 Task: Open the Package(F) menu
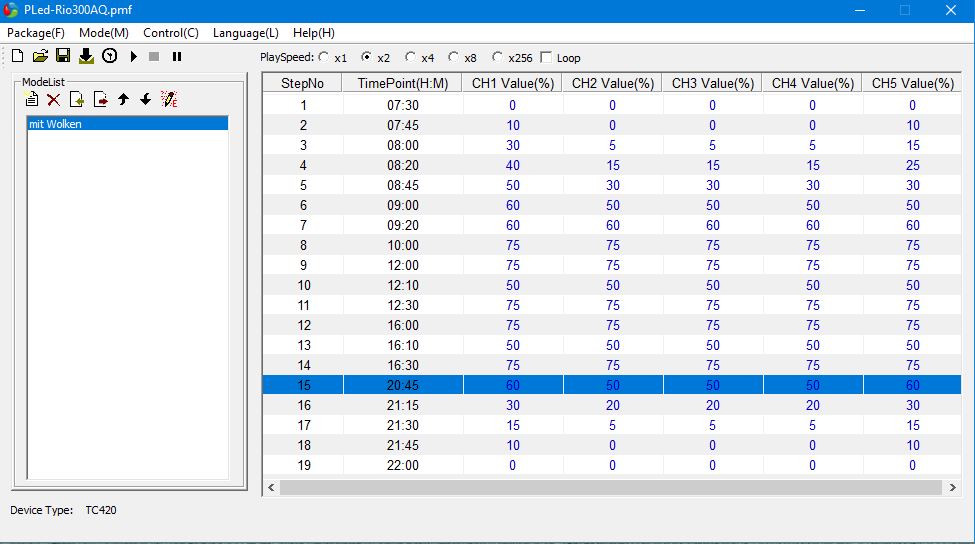click(35, 33)
